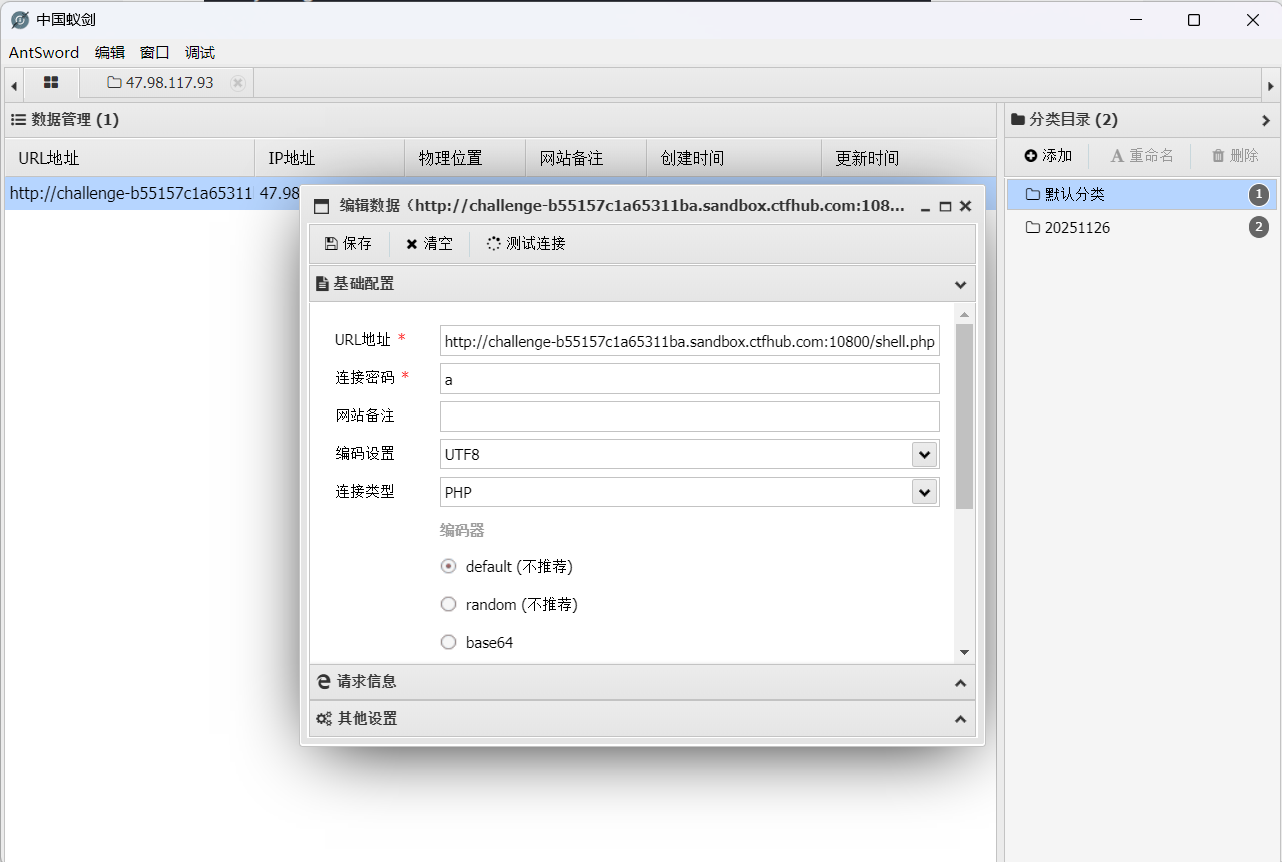Select the random (不推荐) encoder radio
The image size is (1282, 862).
coord(448,604)
